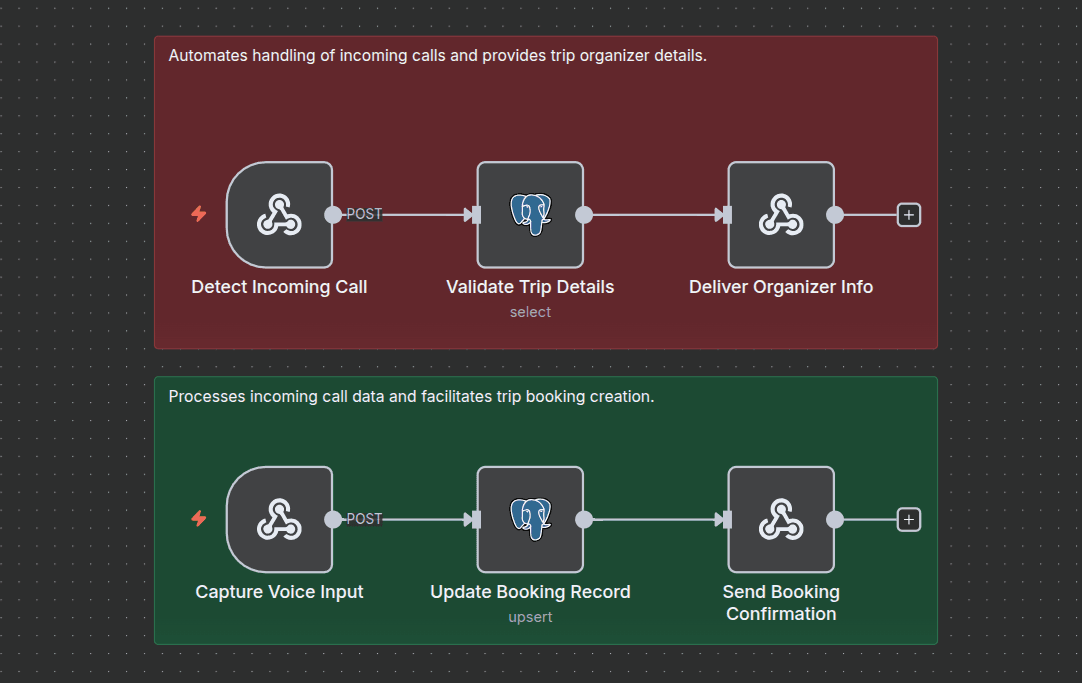This screenshot has height=683, width=1082.
Task: Click the output connector of Validate Trip Details
Action: coord(584,215)
